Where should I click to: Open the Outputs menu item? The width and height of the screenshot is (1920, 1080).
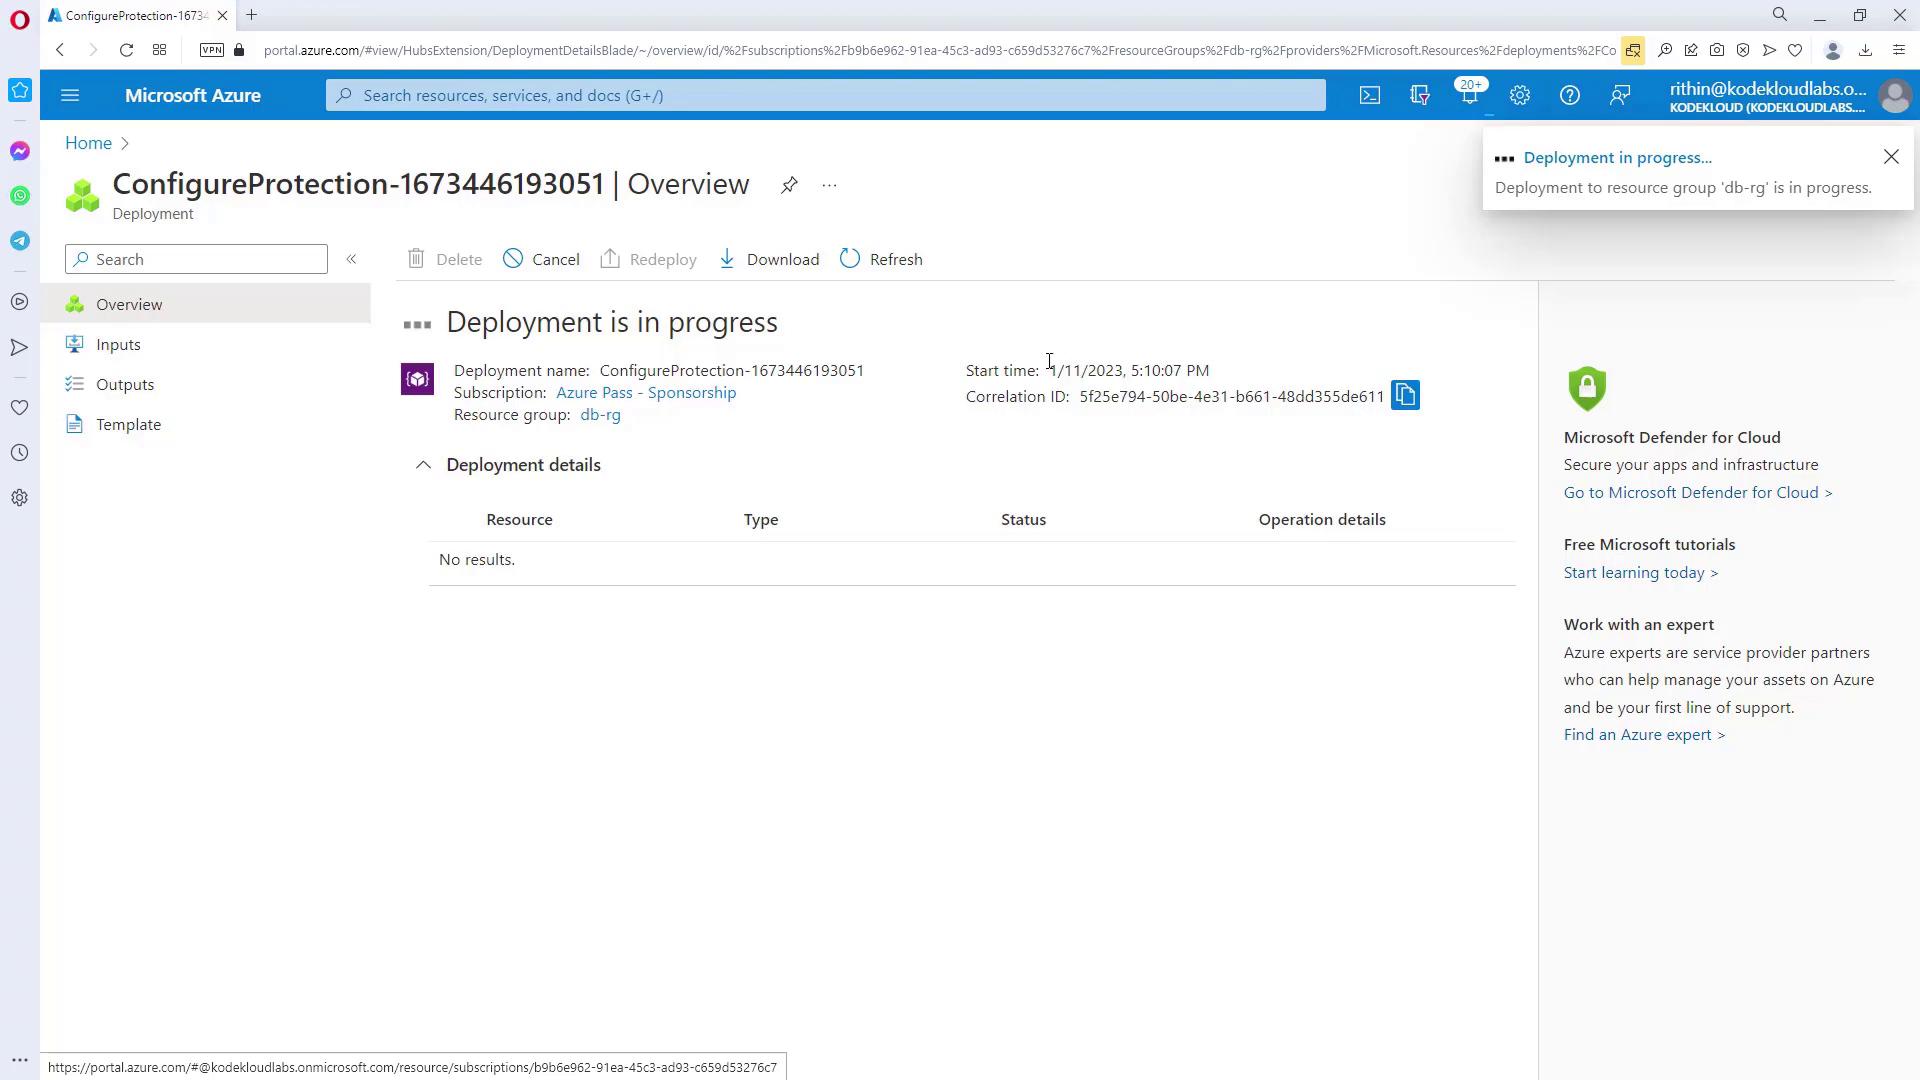(125, 384)
